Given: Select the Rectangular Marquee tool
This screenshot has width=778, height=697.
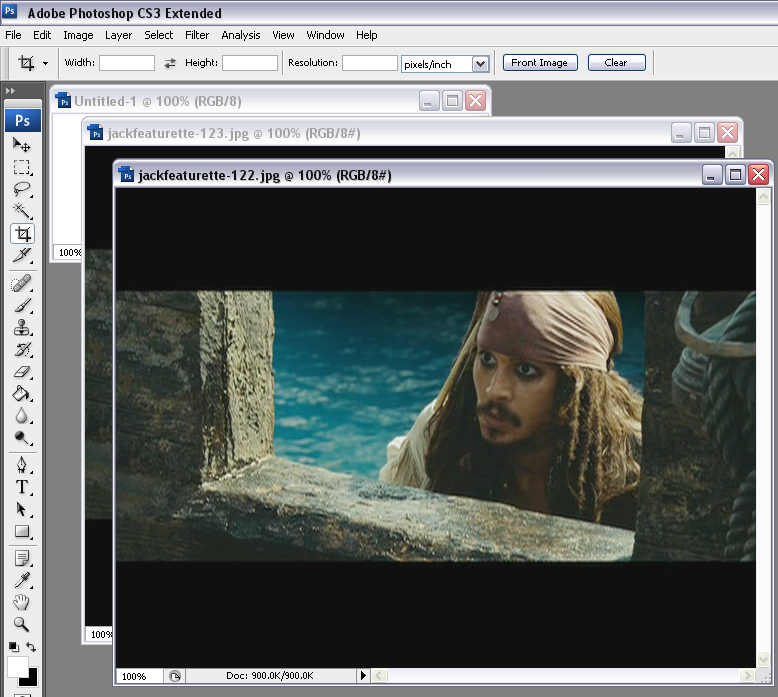Looking at the screenshot, I should click(x=22, y=167).
